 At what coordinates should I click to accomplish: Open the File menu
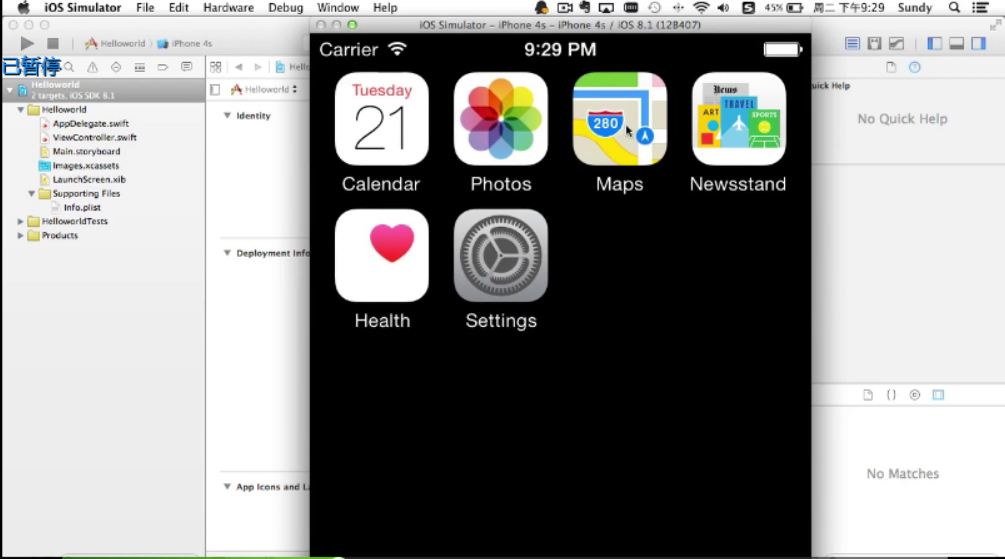[x=145, y=8]
